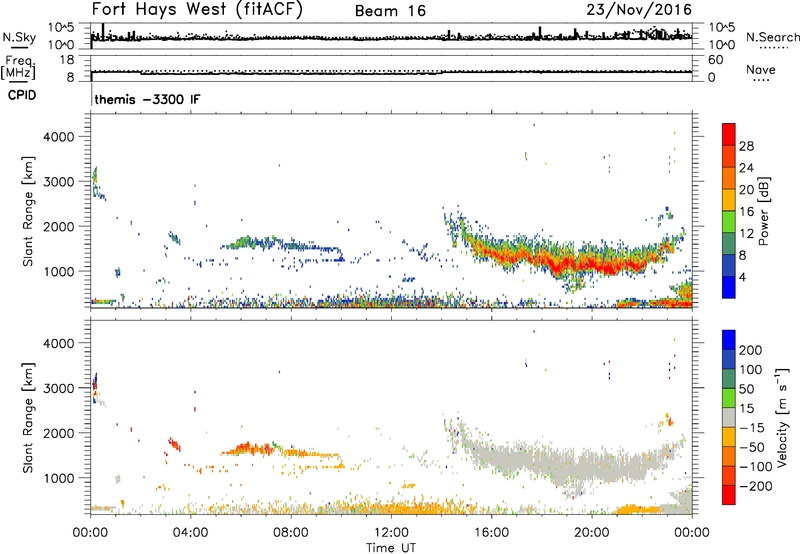Click the orange velocity patch near 06:00
Viewport: 800px width, 554px height.
(x=248, y=449)
